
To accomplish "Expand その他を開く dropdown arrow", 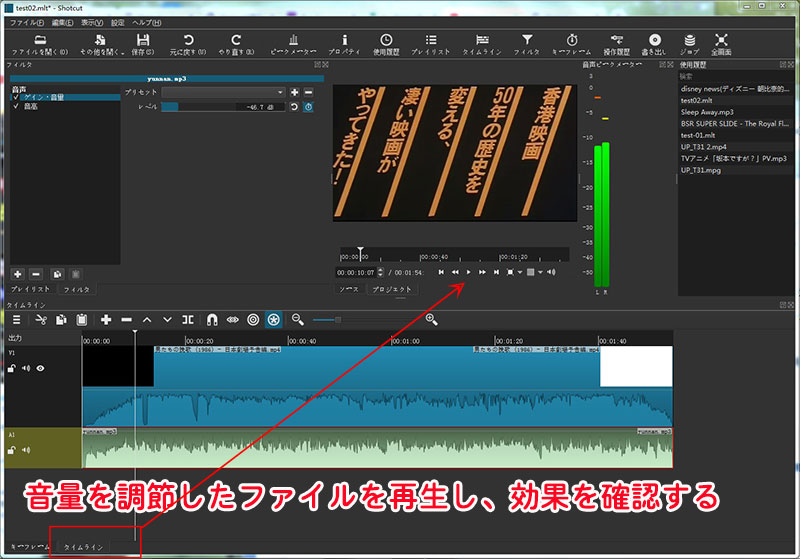I will click(x=123, y=53).
